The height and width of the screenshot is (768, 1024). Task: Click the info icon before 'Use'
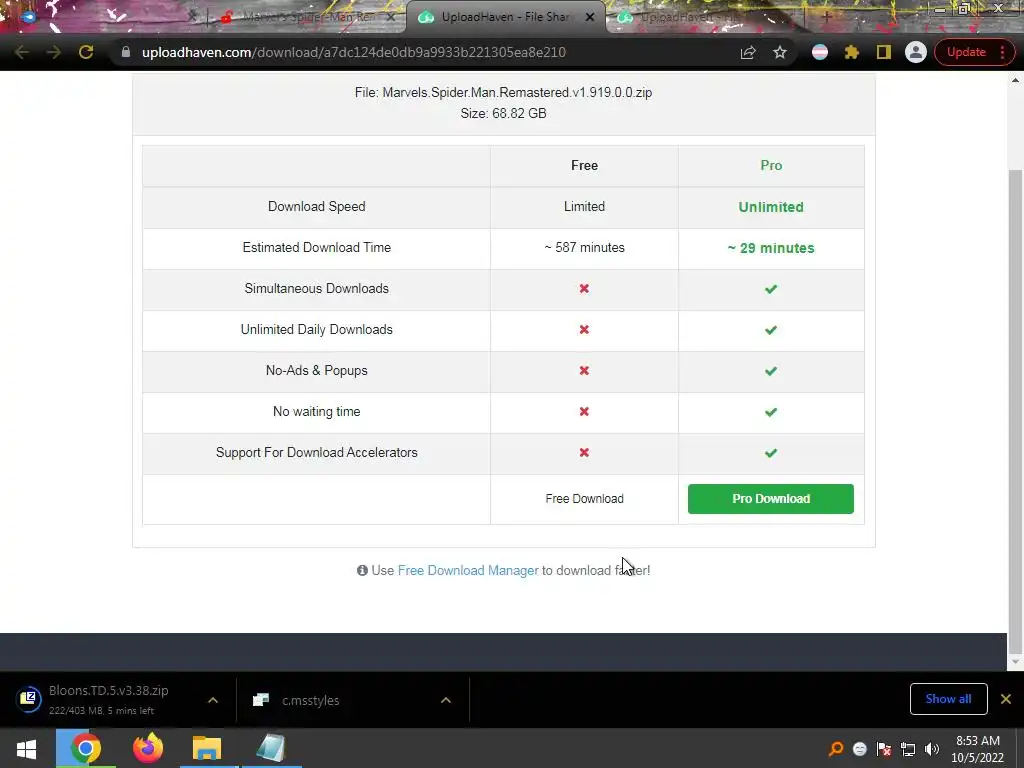362,571
